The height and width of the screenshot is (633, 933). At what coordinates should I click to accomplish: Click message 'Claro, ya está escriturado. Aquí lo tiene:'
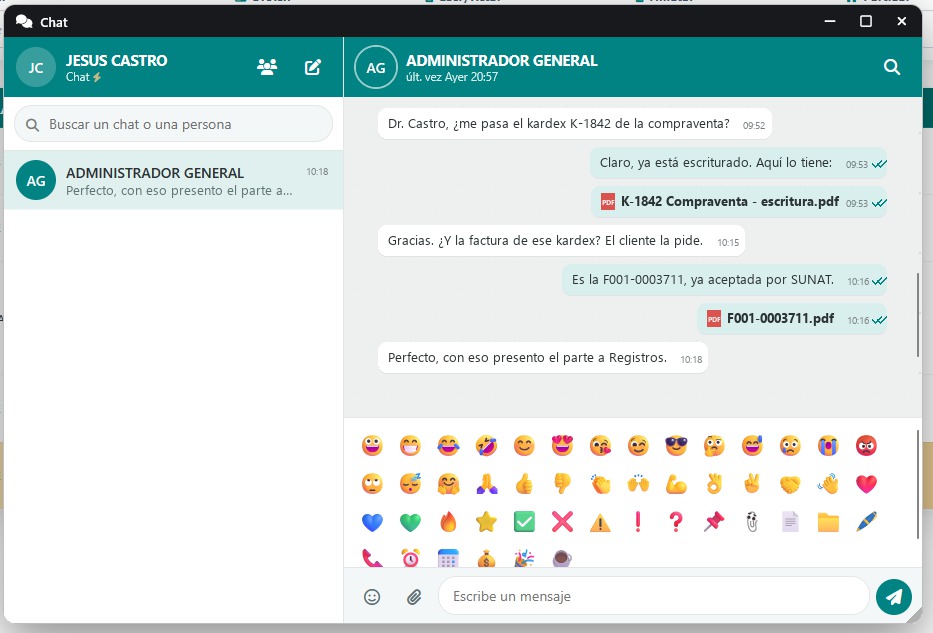pyautogui.click(x=738, y=163)
